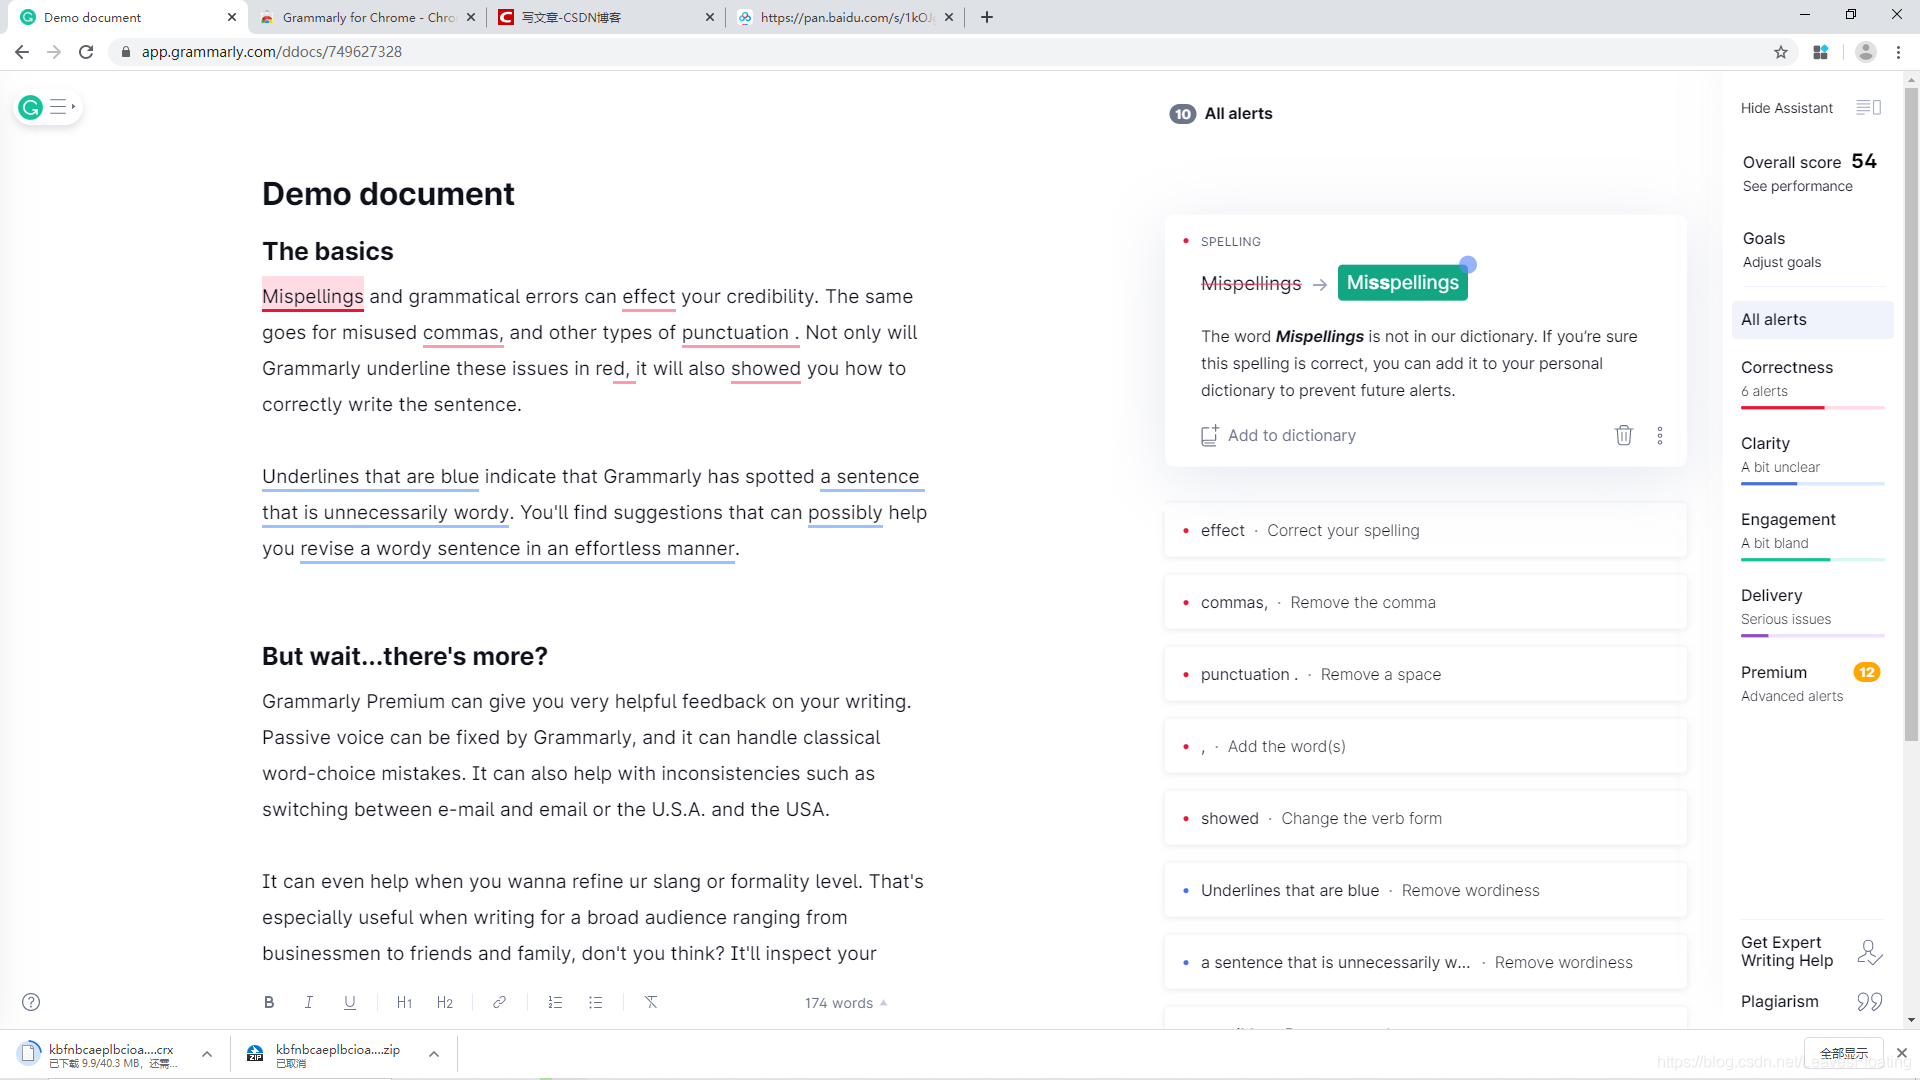
Task: Dismiss the spelling alert with trash icon
Action: [1624, 435]
